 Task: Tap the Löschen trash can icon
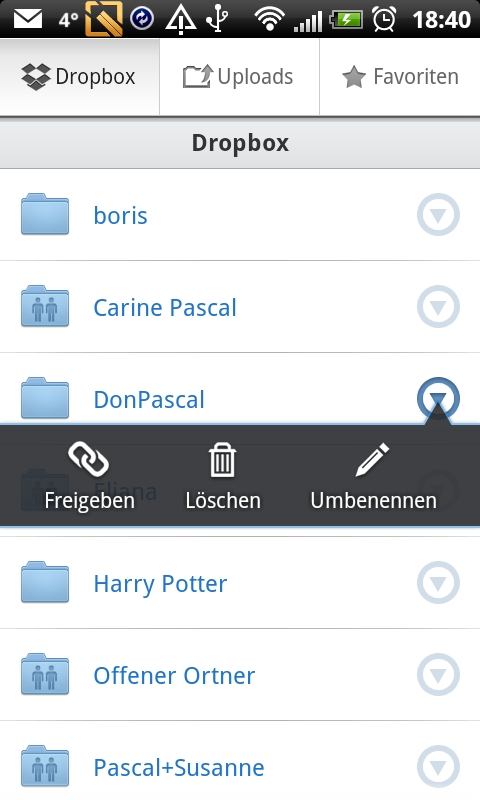pyautogui.click(x=222, y=459)
